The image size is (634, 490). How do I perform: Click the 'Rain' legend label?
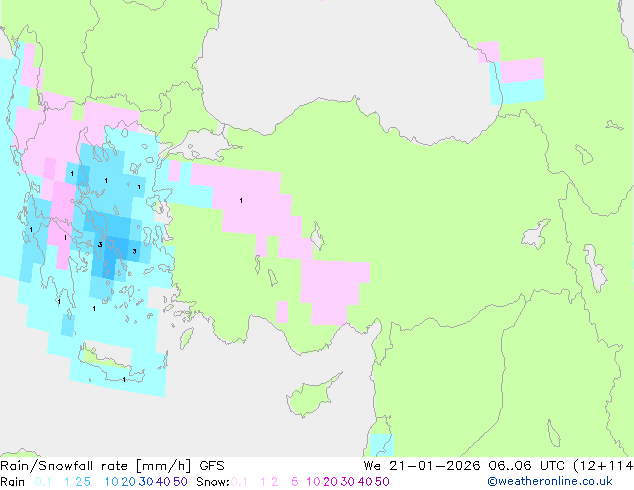(13, 482)
